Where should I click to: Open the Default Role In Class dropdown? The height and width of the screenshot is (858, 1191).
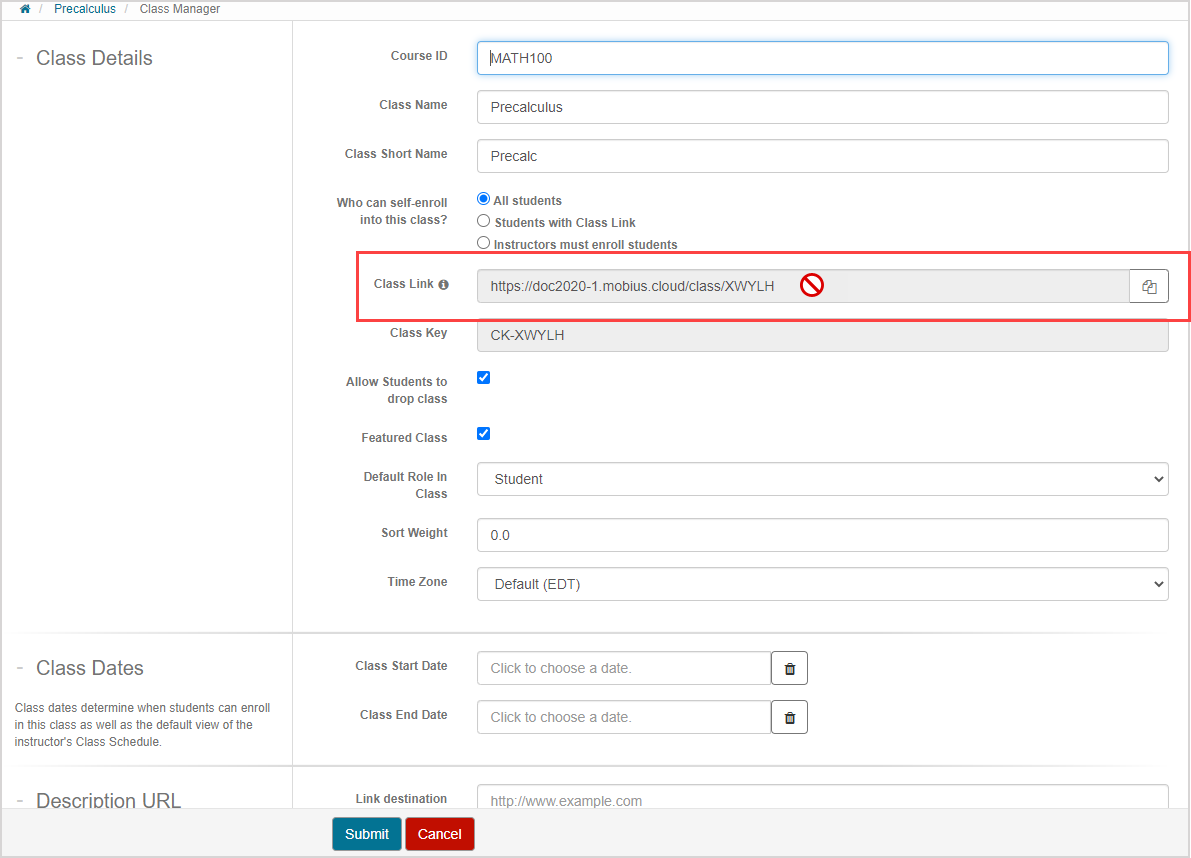click(x=822, y=479)
